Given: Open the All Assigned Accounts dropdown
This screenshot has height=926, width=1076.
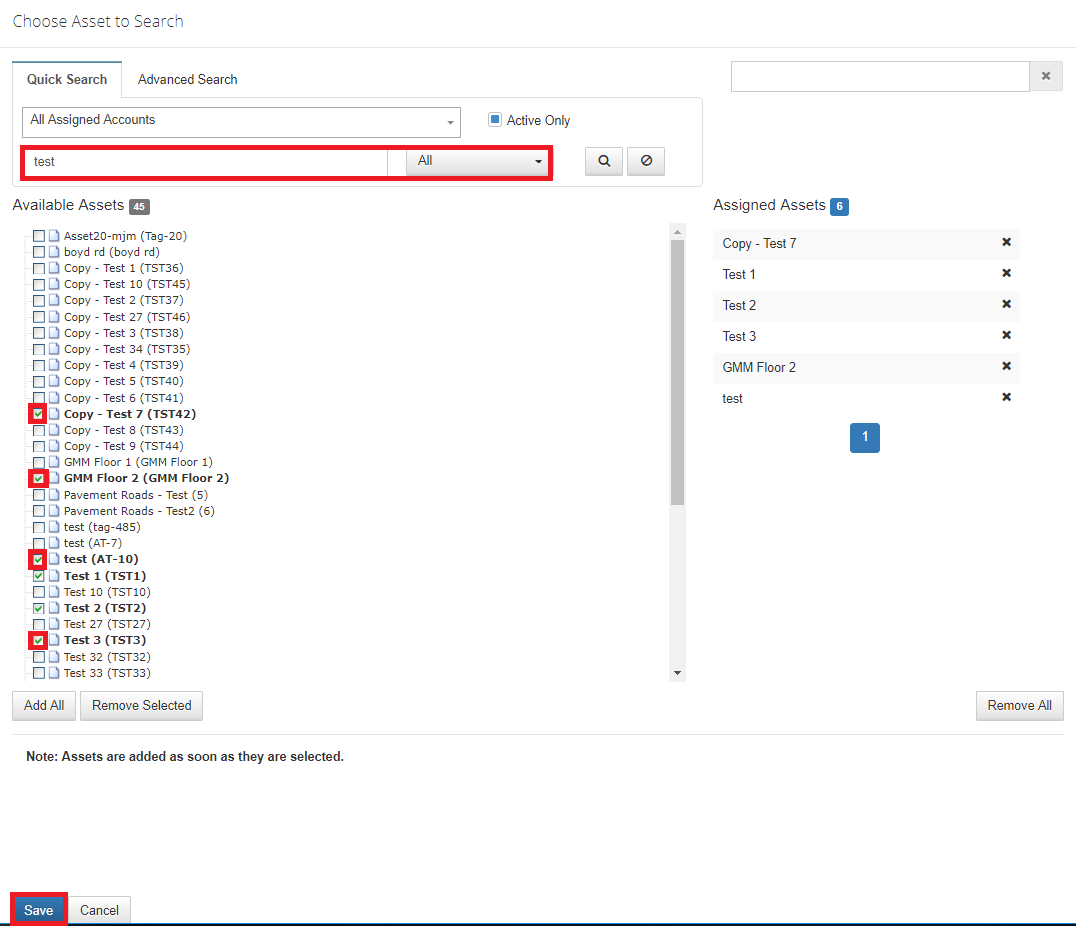Looking at the screenshot, I should (241, 122).
